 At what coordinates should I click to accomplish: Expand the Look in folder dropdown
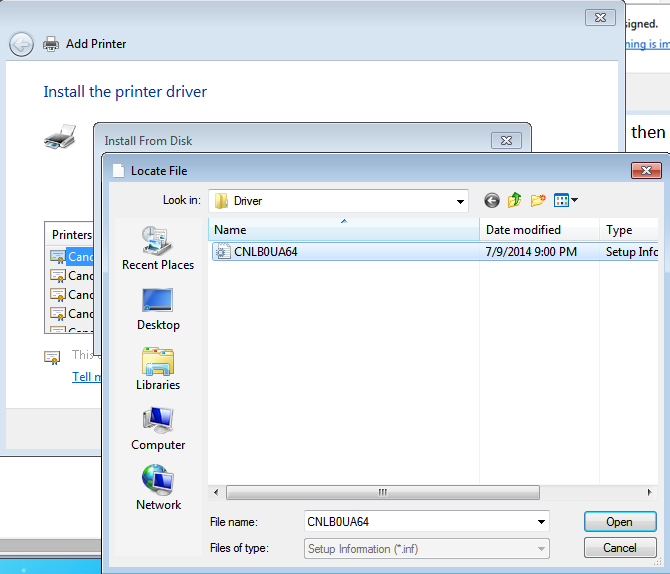pyautogui.click(x=459, y=201)
